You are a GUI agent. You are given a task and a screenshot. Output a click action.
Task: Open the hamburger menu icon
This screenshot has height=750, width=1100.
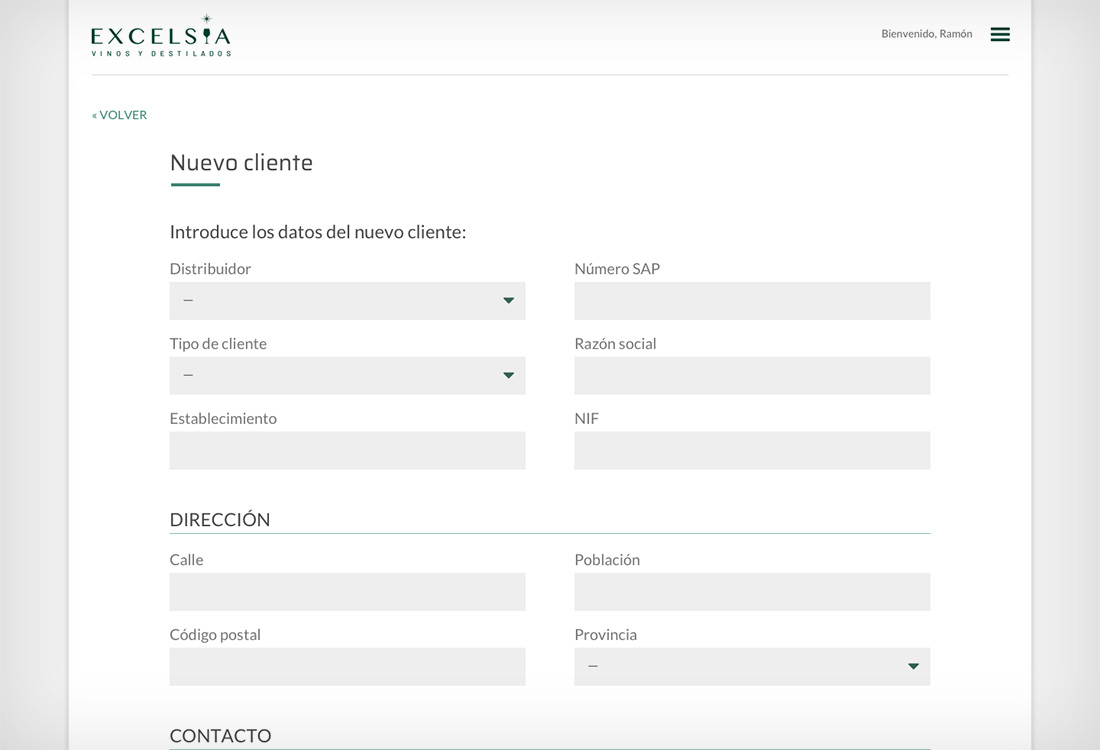click(x=999, y=34)
